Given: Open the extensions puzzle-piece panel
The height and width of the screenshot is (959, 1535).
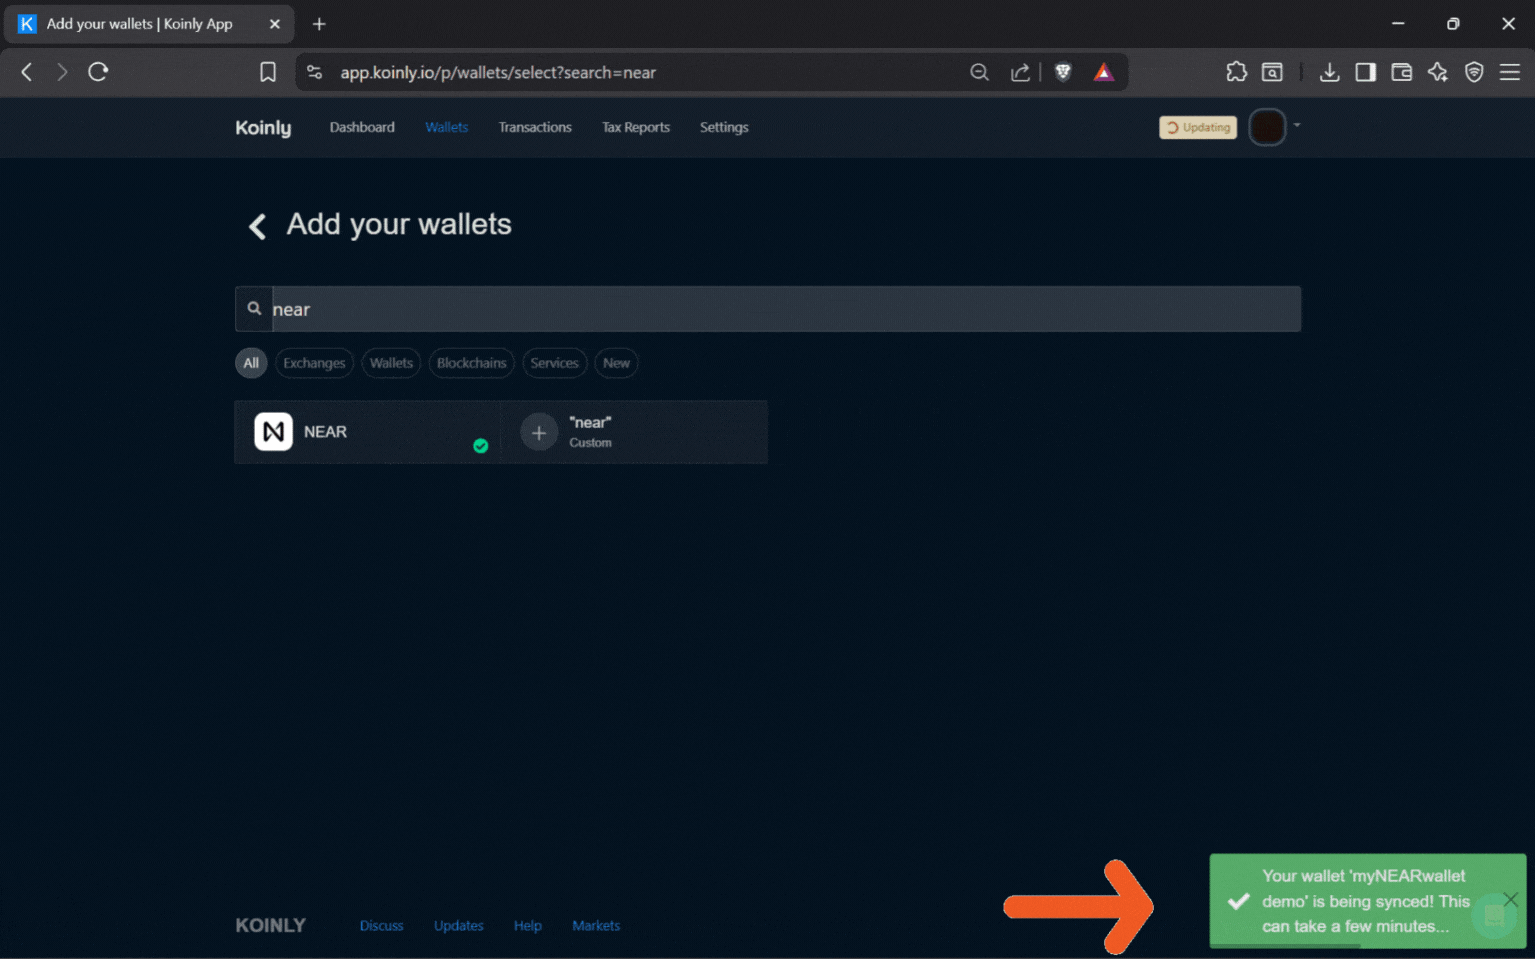Looking at the screenshot, I should point(1236,71).
